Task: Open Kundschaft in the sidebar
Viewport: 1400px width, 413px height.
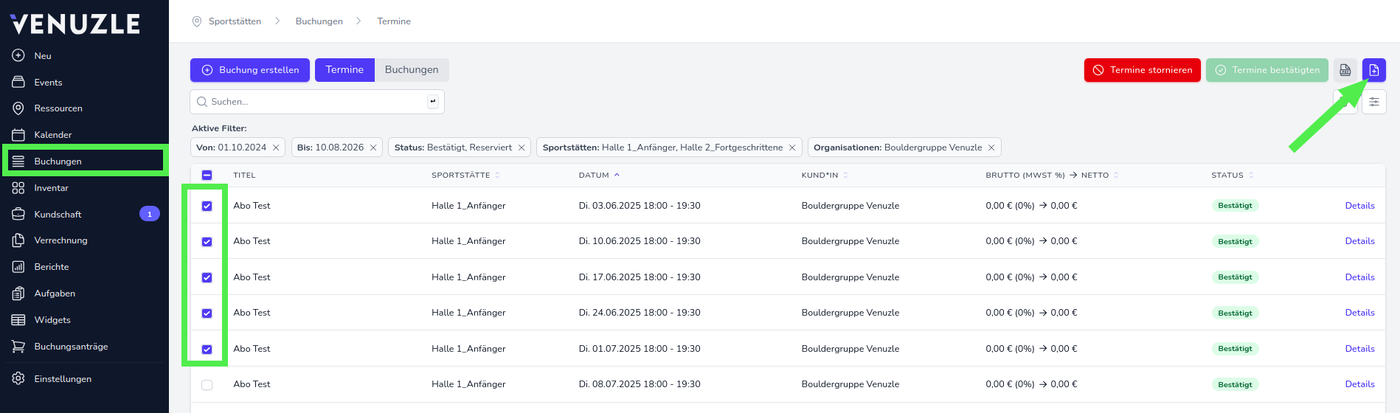Action: [58, 214]
